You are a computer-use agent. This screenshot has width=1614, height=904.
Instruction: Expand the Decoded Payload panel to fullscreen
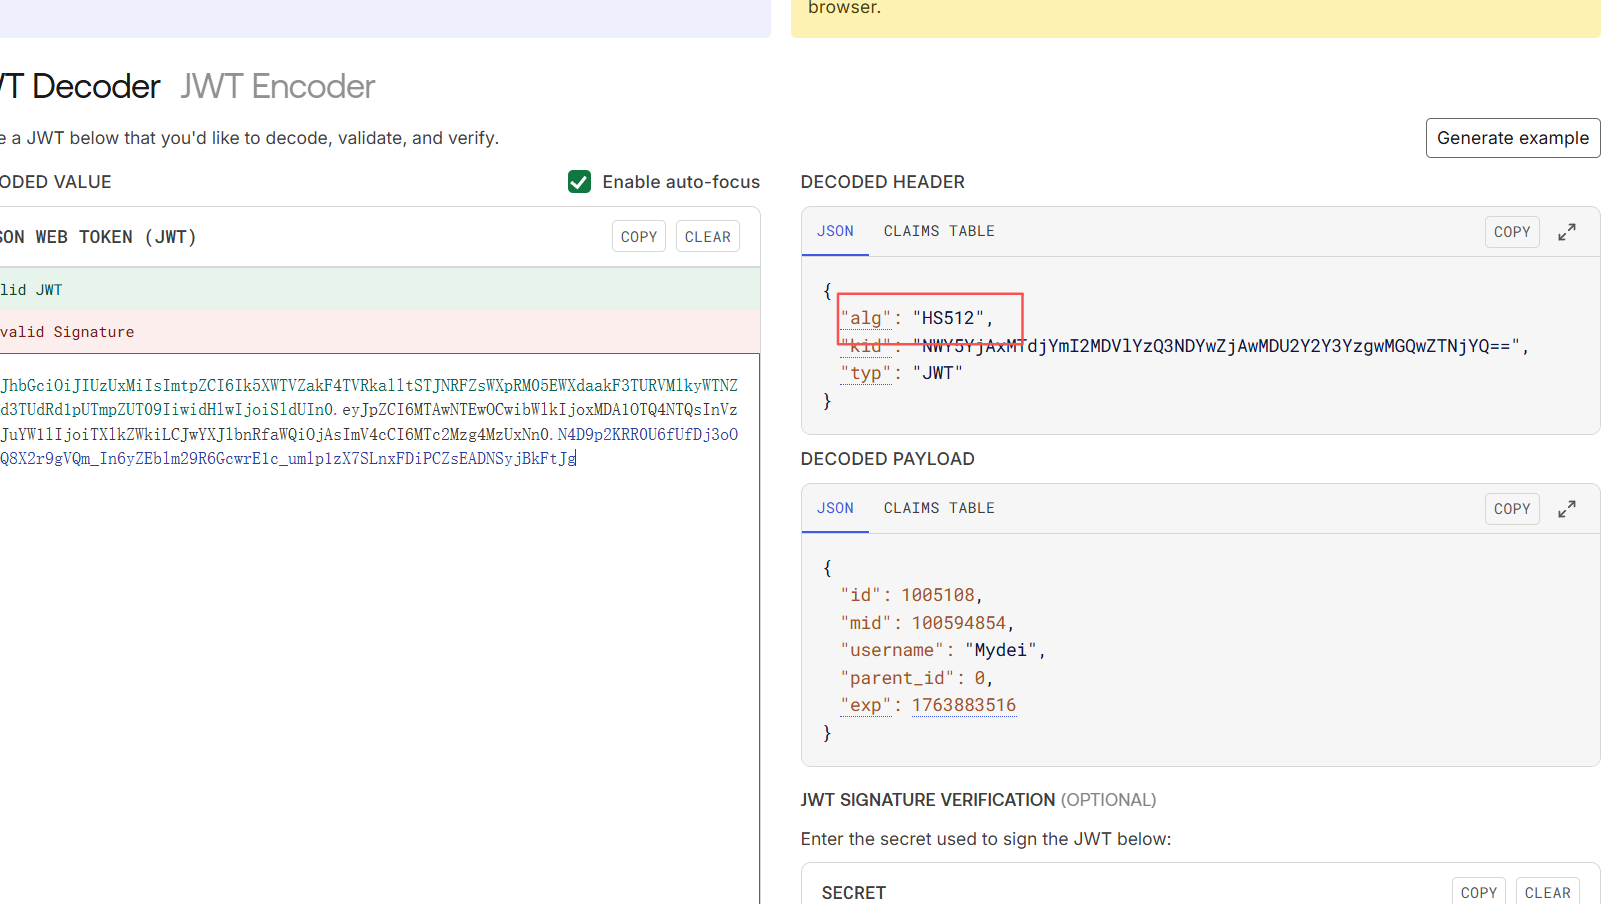(x=1567, y=509)
